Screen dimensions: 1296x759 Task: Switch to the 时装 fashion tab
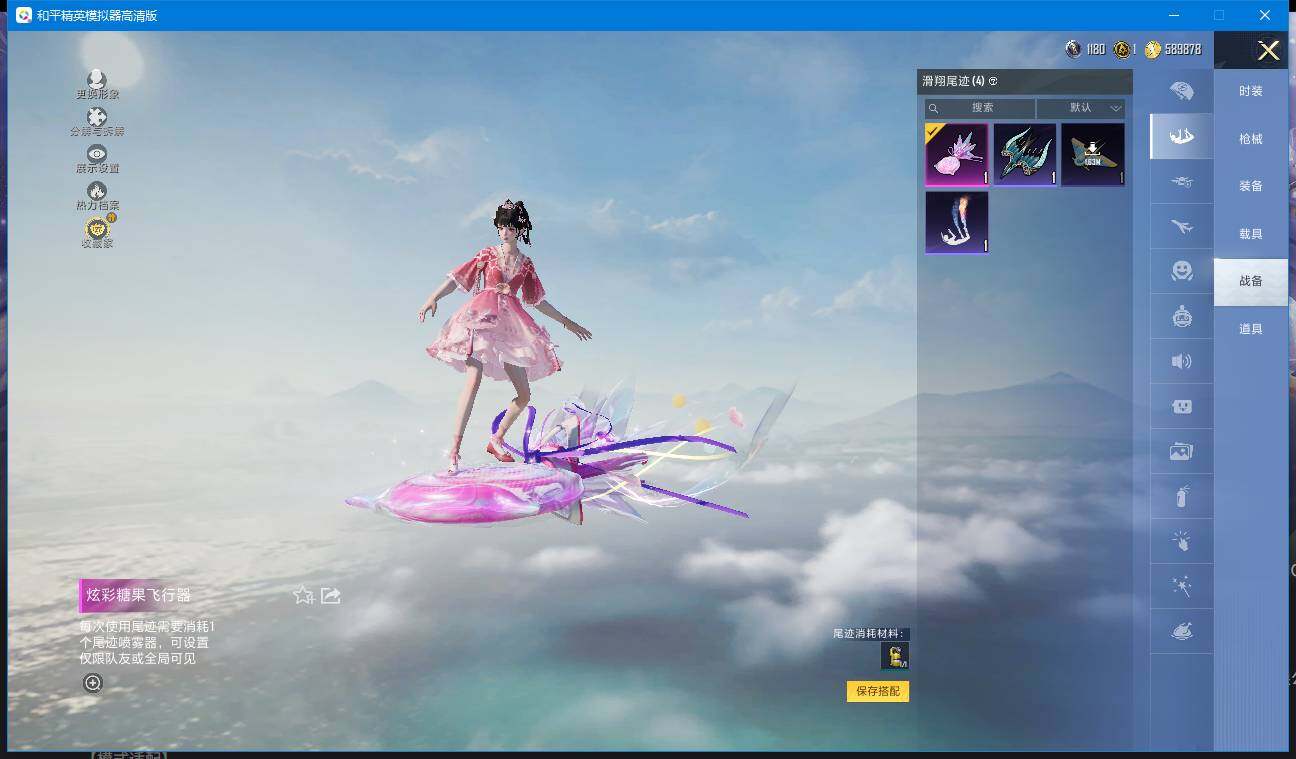[x=1251, y=91]
